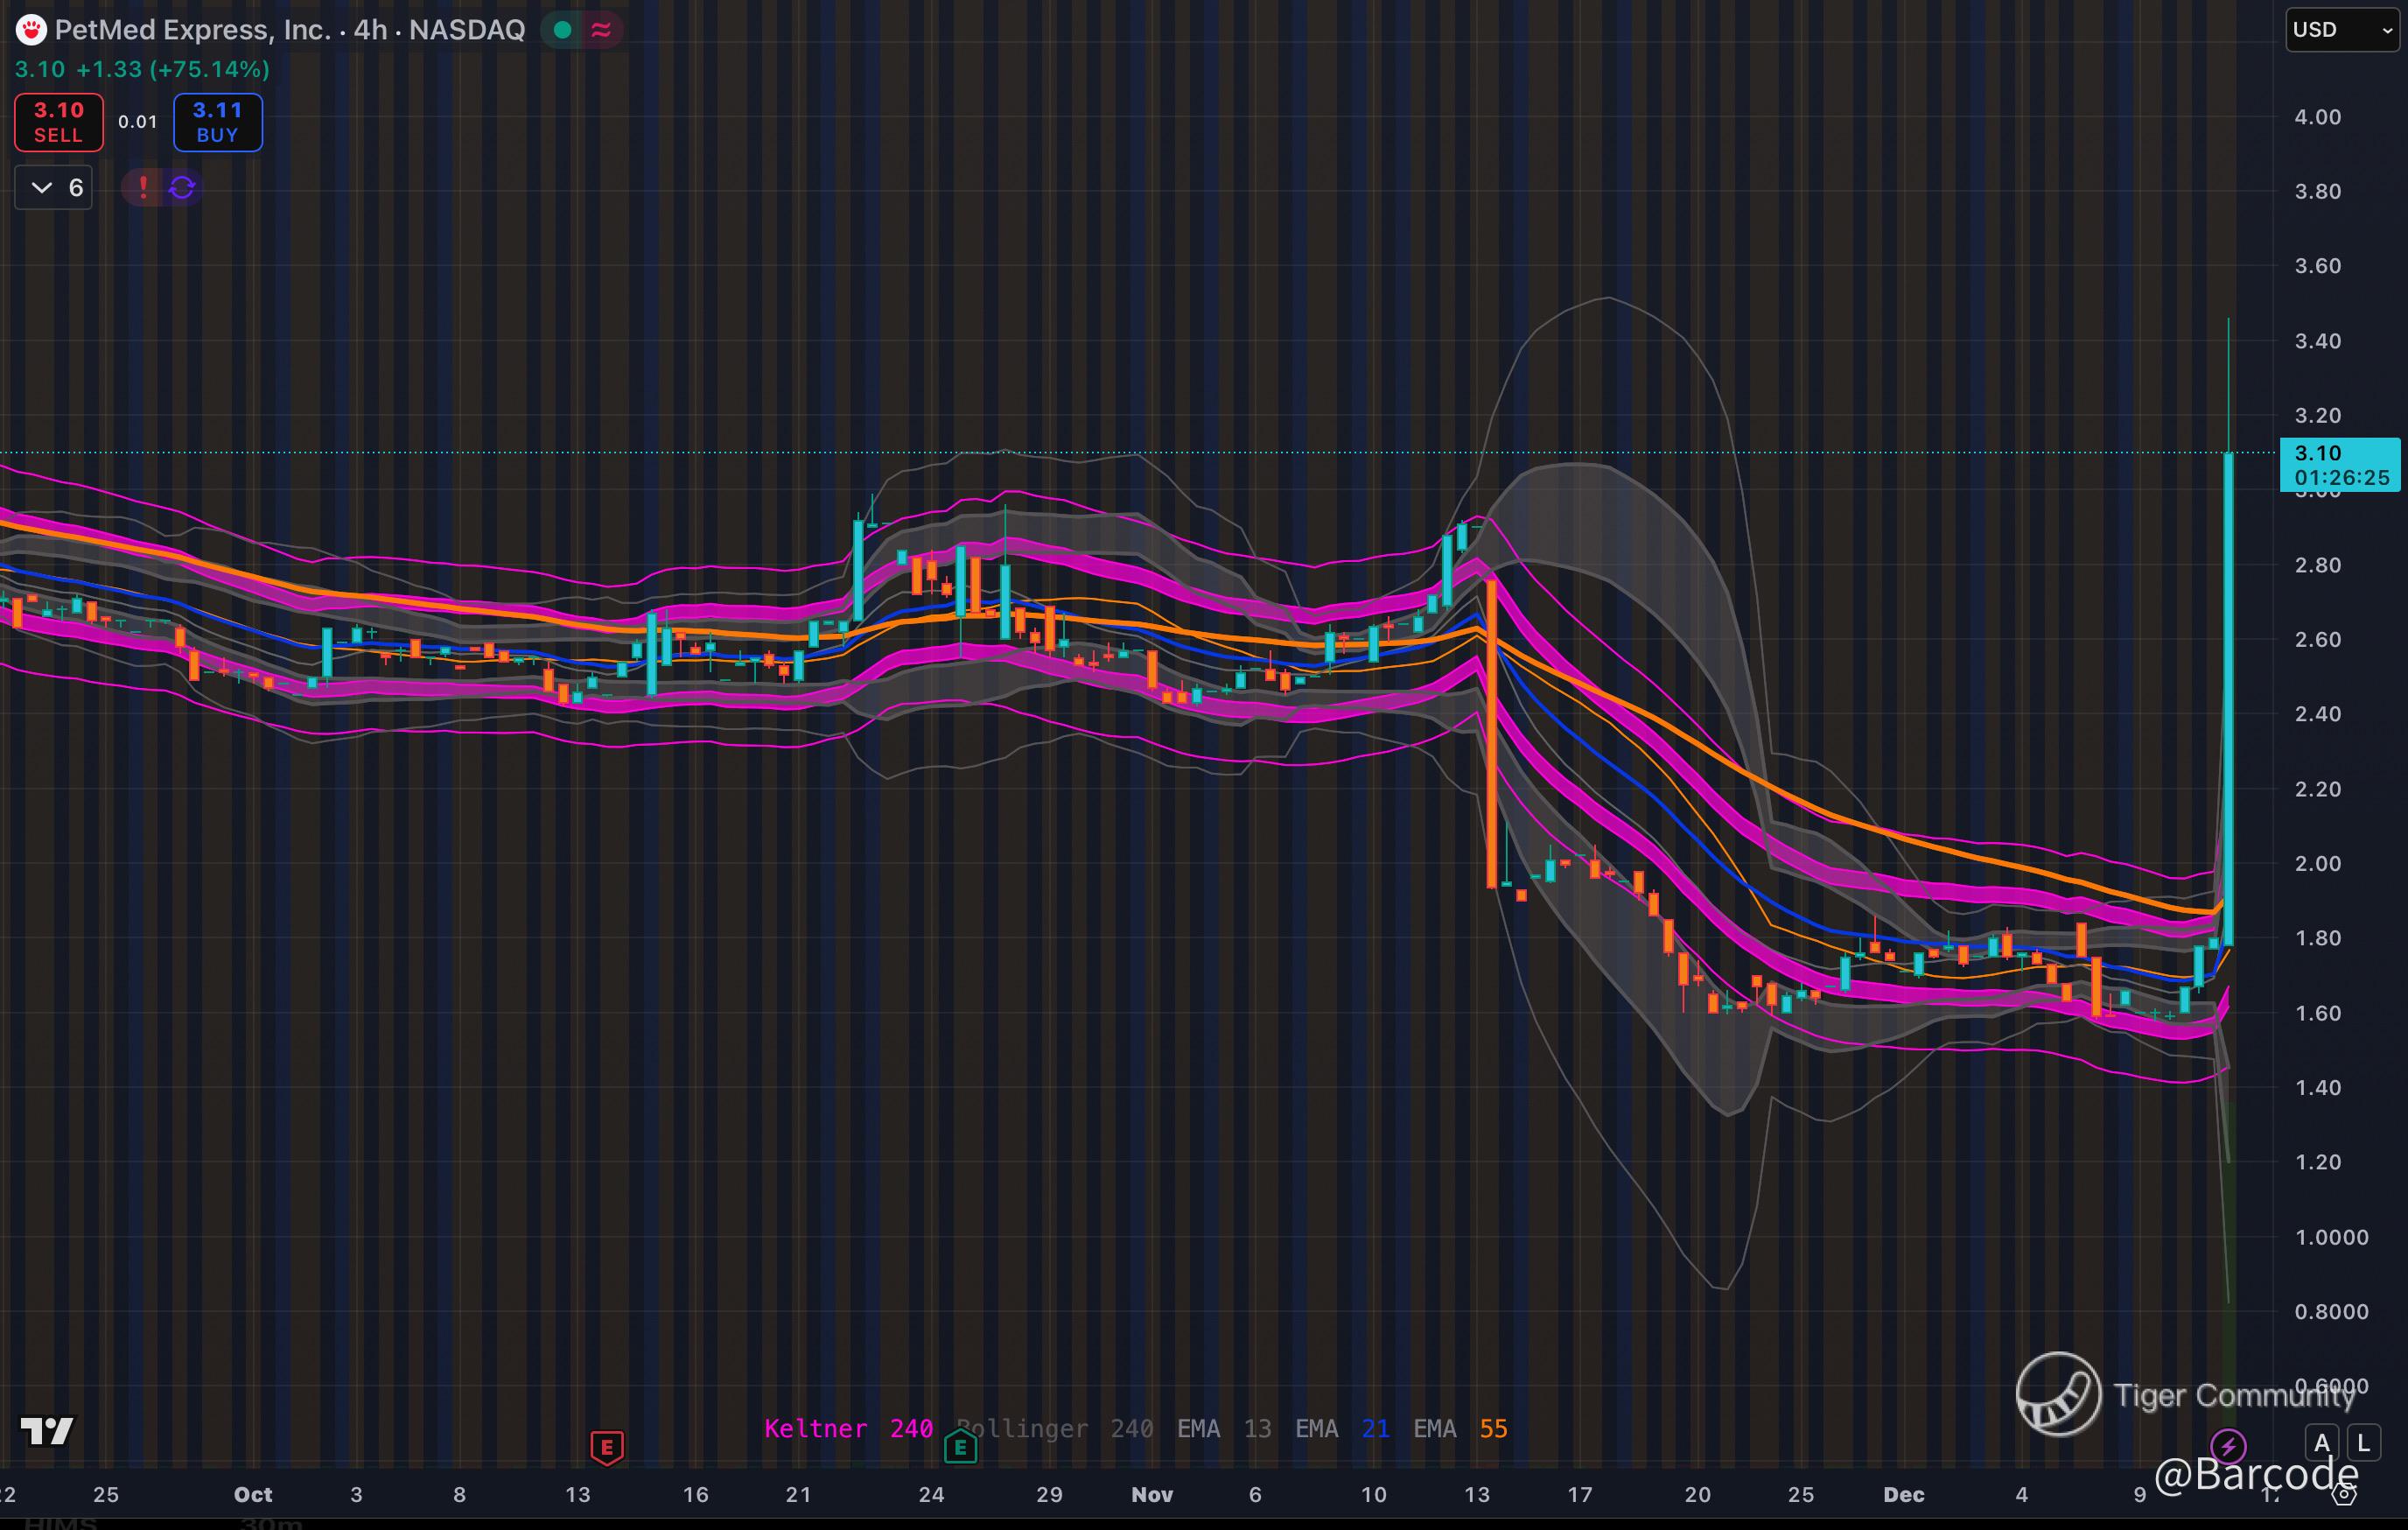This screenshot has height=1530, width=2408.
Task: Click the pink approximate-sign data icon
Action: [601, 30]
